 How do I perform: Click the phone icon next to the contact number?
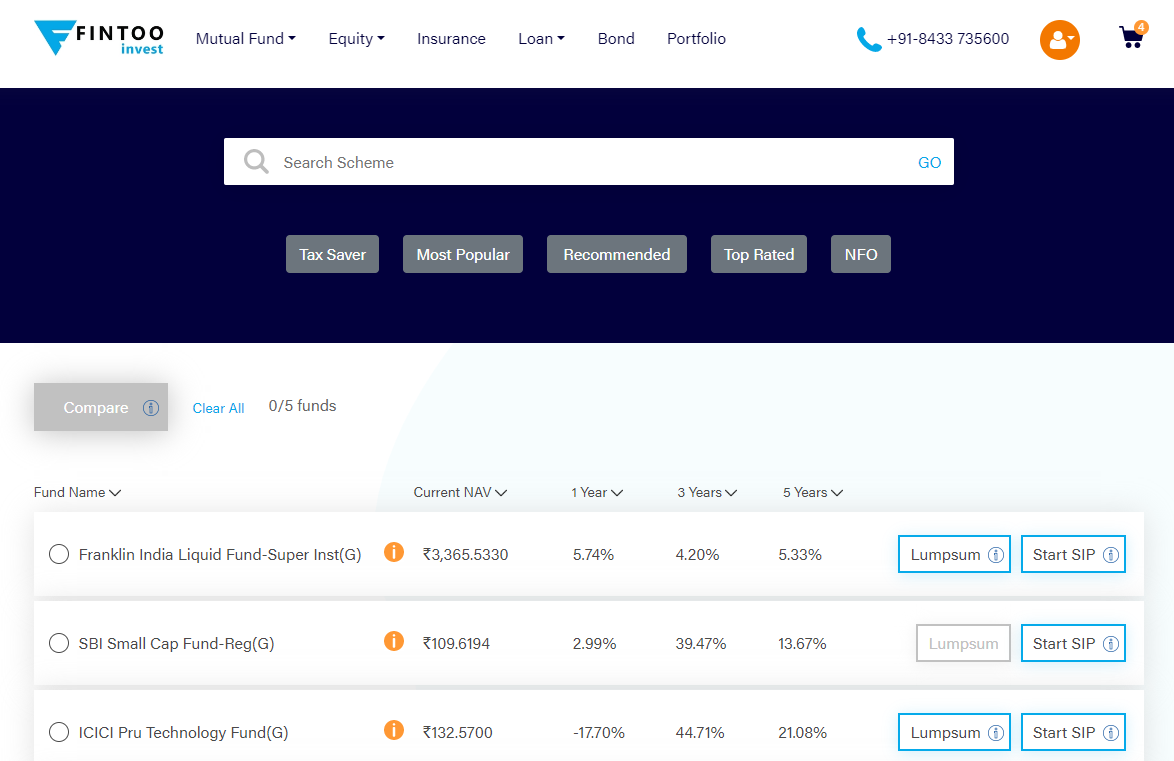(x=869, y=39)
